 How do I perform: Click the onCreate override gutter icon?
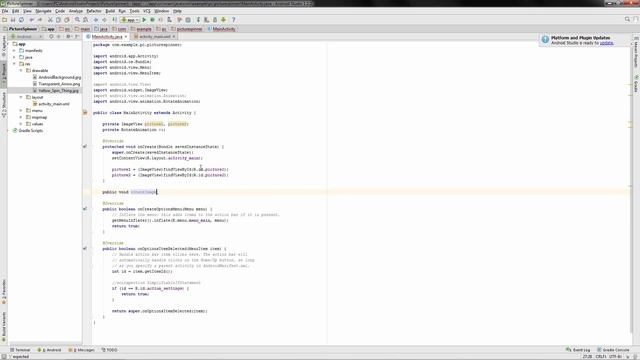point(85,146)
